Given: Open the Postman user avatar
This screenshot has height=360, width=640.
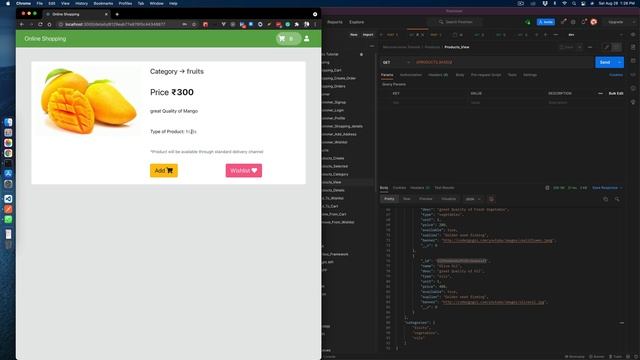Looking at the screenshot, I should pyautogui.click(x=594, y=22).
